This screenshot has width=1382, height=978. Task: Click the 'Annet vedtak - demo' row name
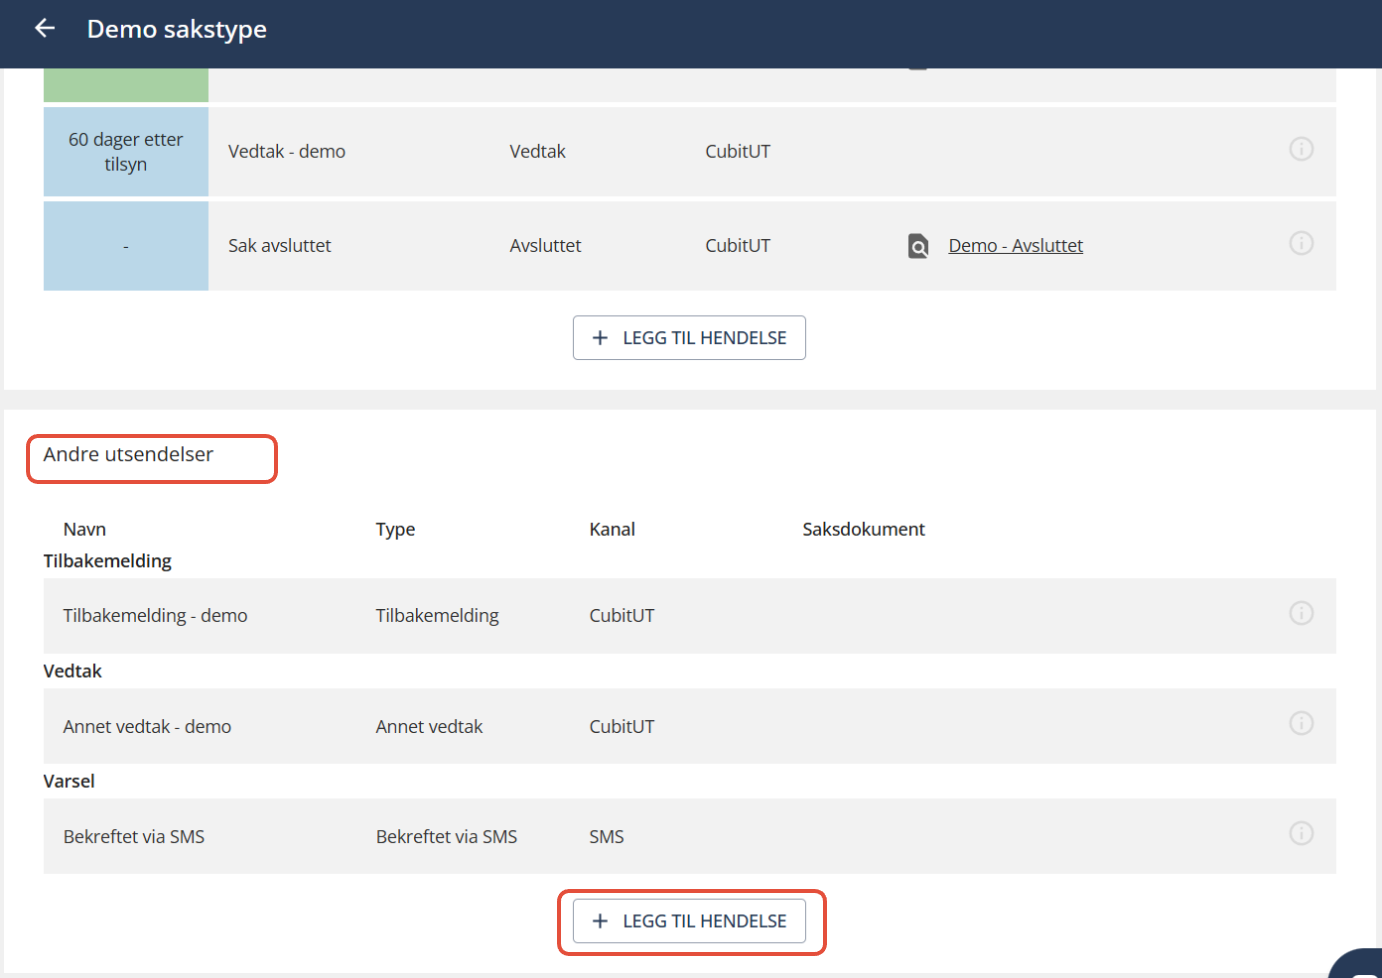click(147, 727)
